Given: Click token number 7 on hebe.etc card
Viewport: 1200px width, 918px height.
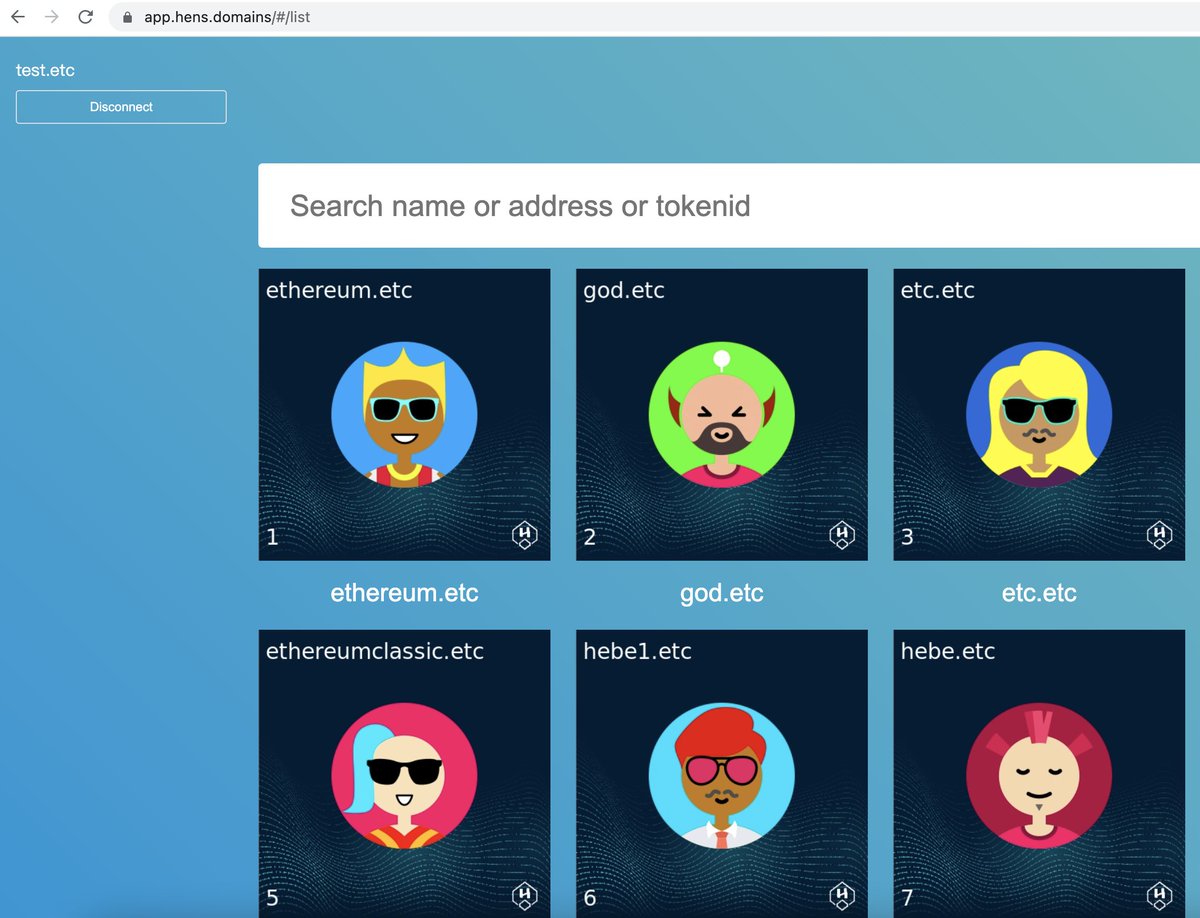Looking at the screenshot, I should coord(907,898).
